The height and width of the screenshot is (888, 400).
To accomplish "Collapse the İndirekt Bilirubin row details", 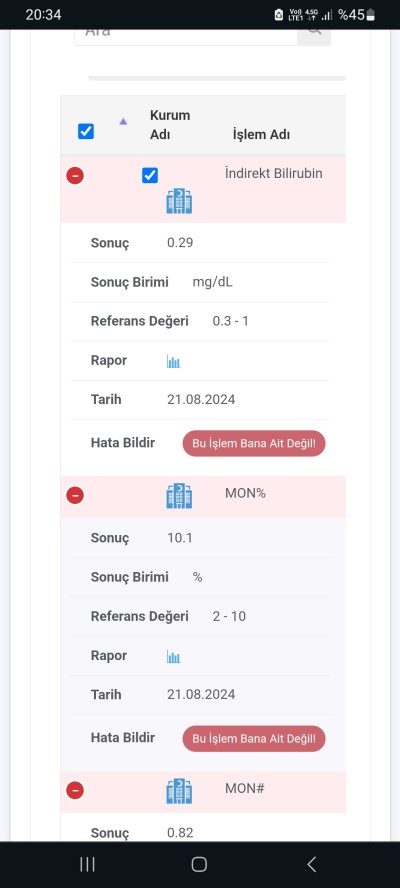I will [75, 176].
